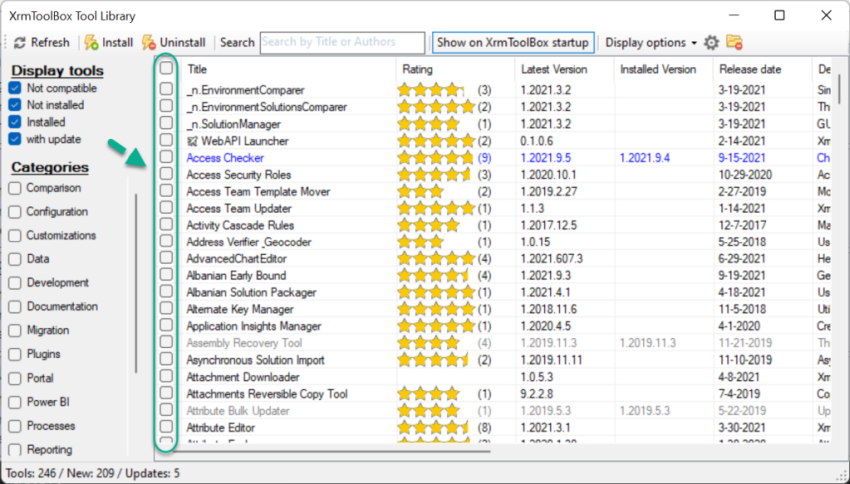The height and width of the screenshot is (484, 850).
Task: Click the Categories panel vertical scrollbar
Action: point(136,282)
